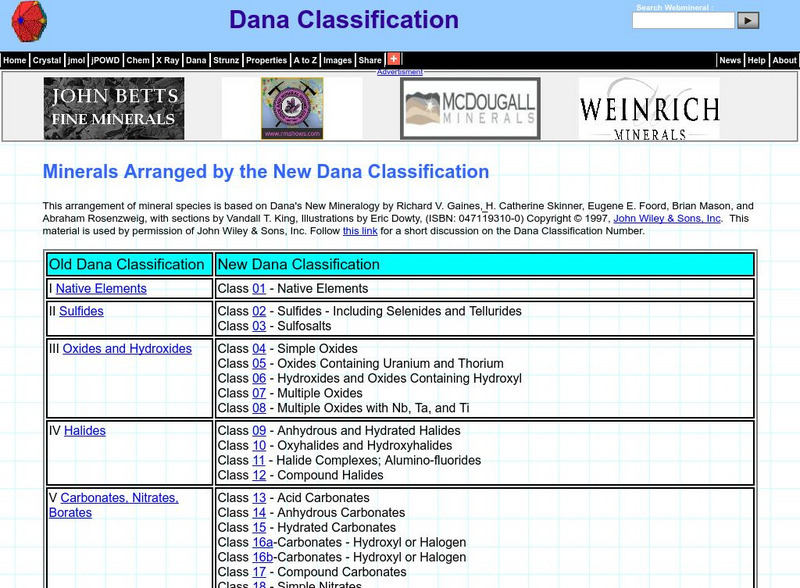Open Class 06 Hydroxides link
The height and width of the screenshot is (588, 800).
click(x=259, y=378)
